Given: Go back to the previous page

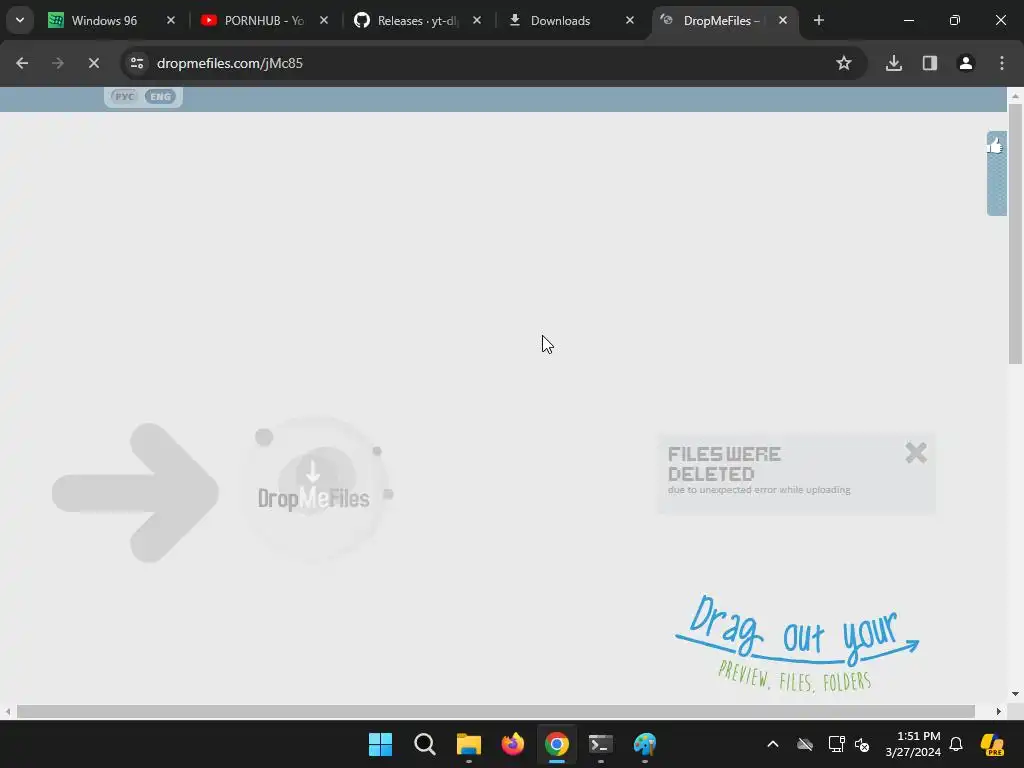Looking at the screenshot, I should [x=22, y=63].
